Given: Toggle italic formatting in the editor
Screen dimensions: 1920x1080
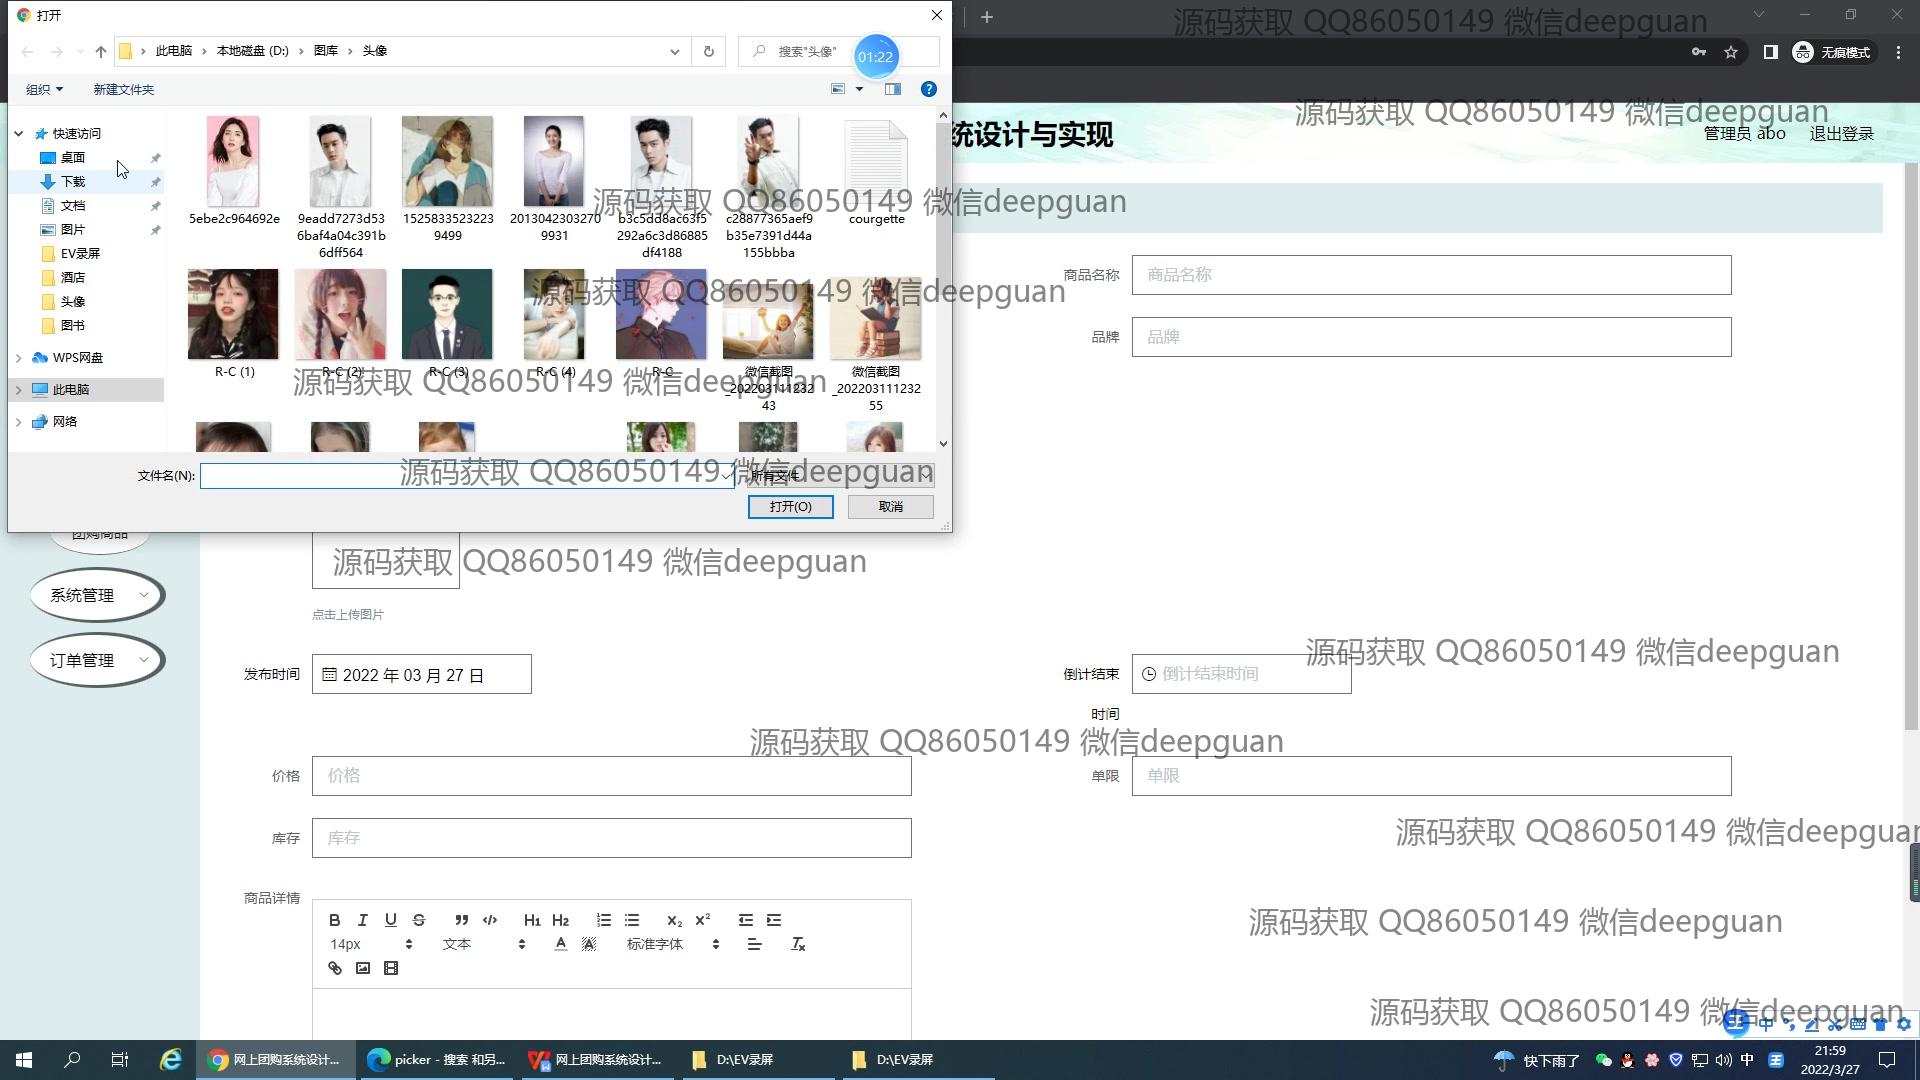Looking at the screenshot, I should [x=363, y=920].
